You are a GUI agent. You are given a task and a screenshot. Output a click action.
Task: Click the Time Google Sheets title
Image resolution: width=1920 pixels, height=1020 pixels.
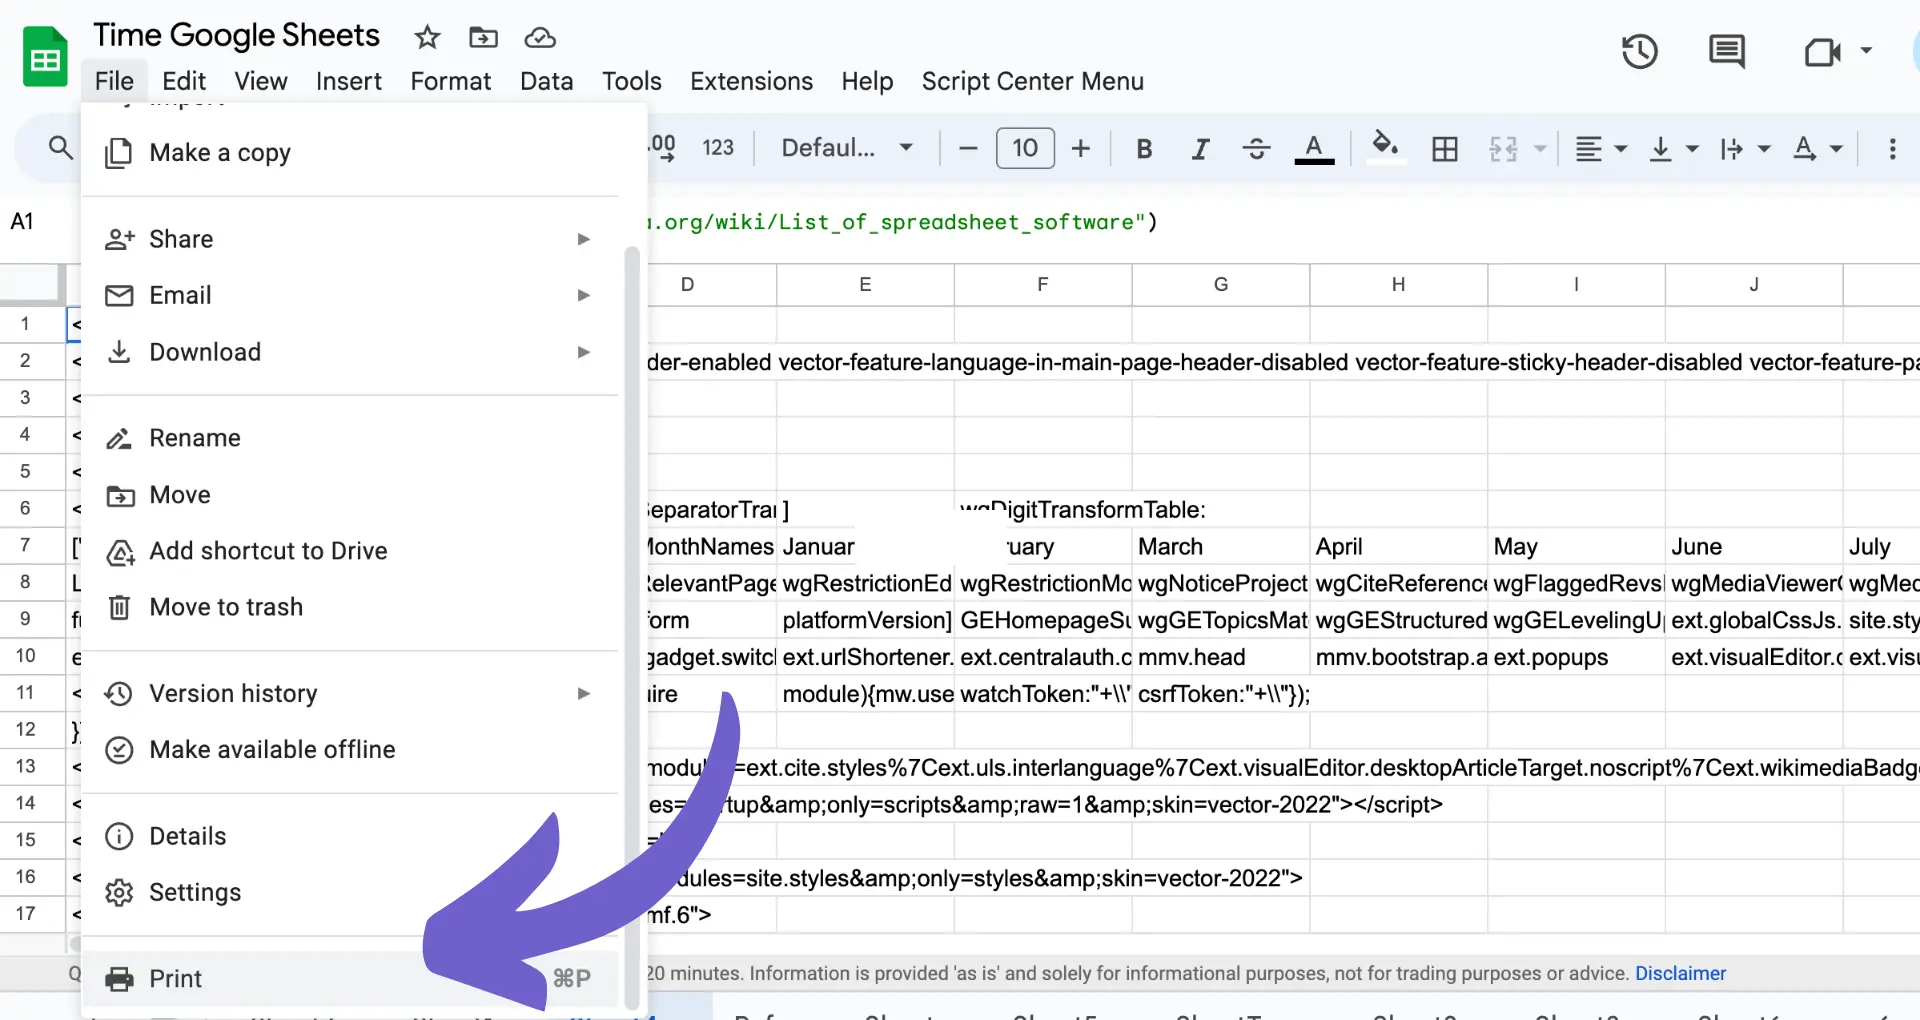coord(237,35)
